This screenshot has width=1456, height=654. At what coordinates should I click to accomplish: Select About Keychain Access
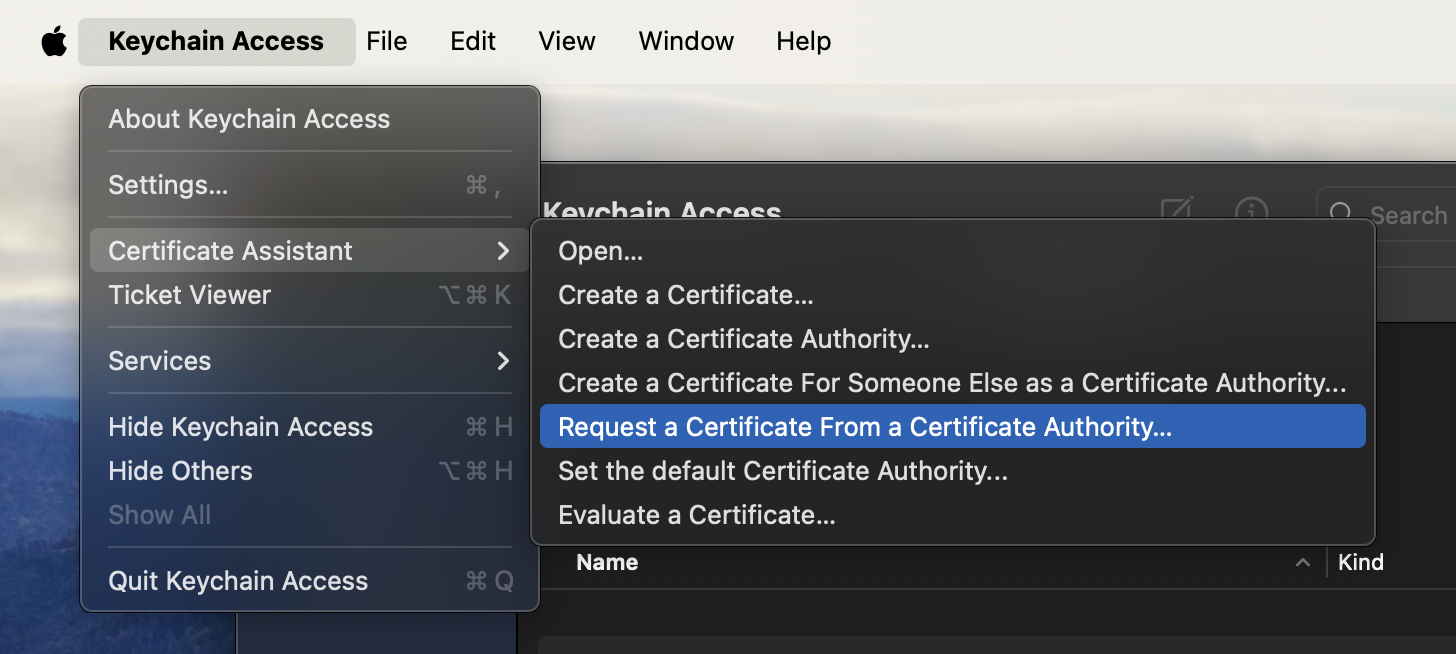point(249,119)
